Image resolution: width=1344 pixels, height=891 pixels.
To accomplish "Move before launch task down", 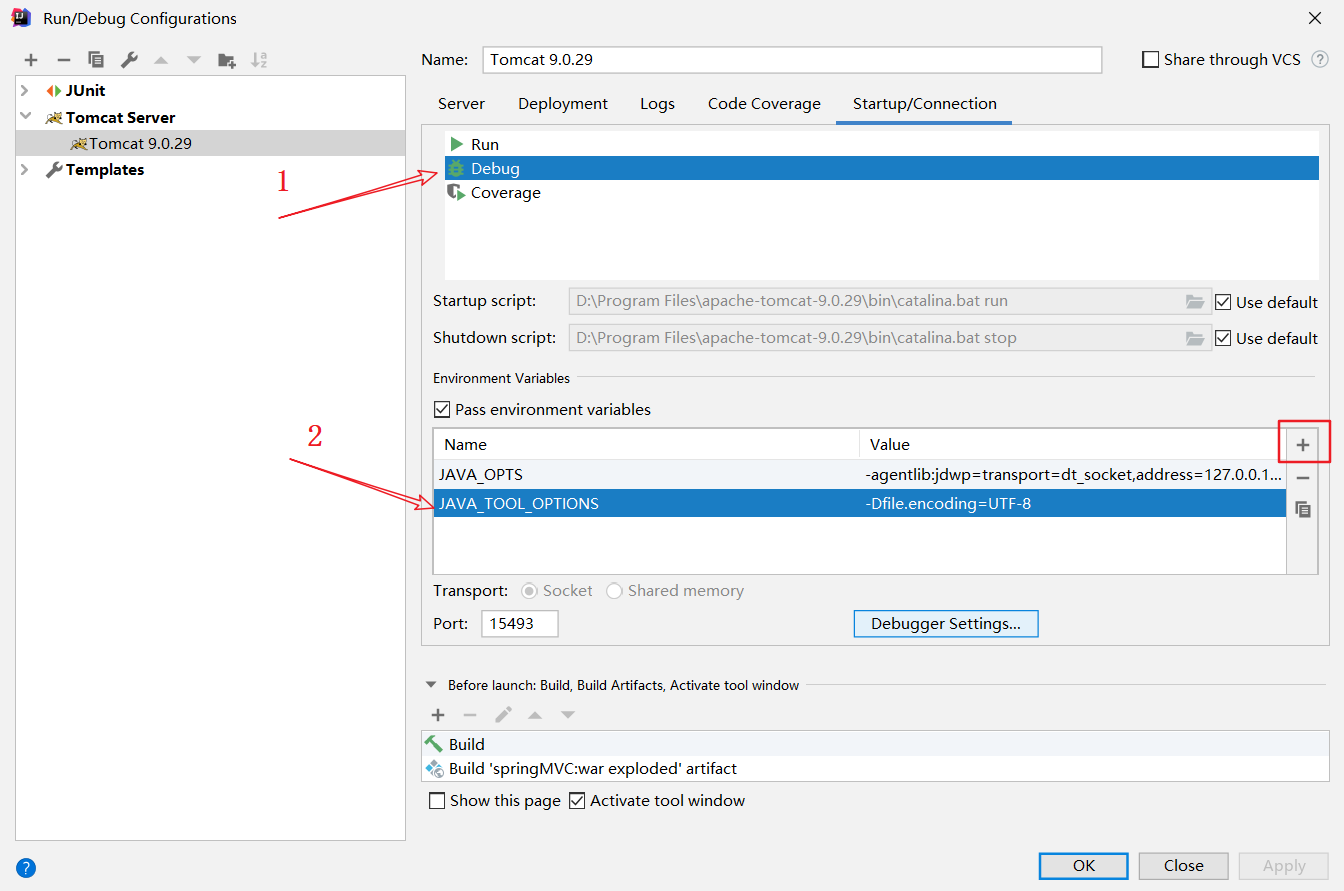I will (x=568, y=715).
